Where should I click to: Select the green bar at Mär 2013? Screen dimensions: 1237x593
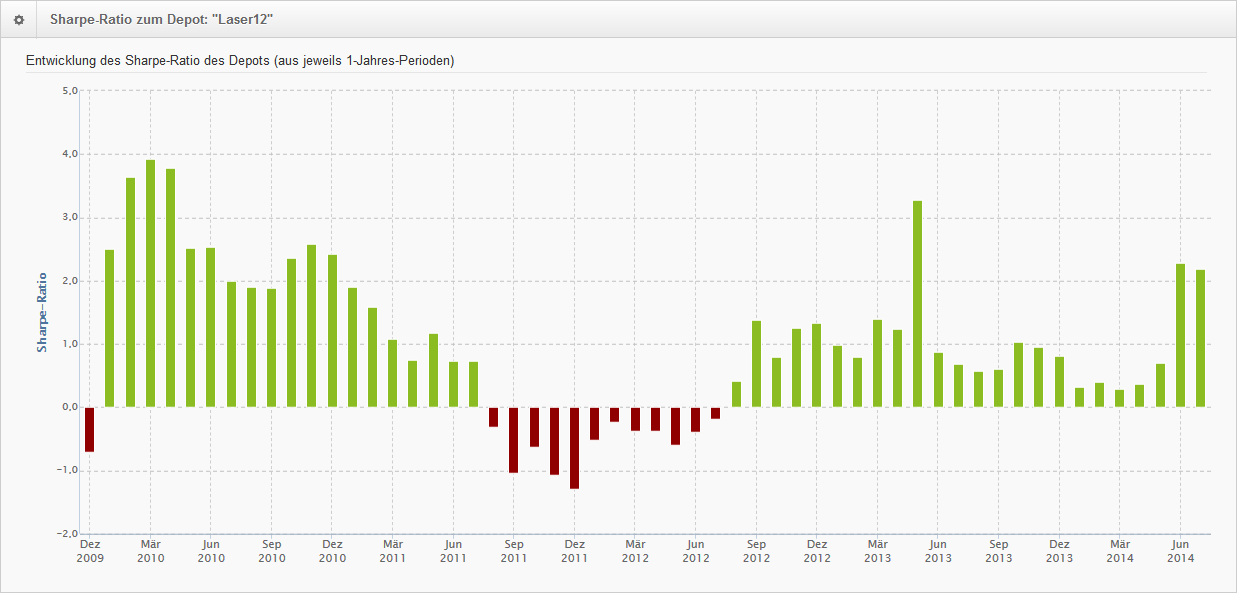pos(877,363)
